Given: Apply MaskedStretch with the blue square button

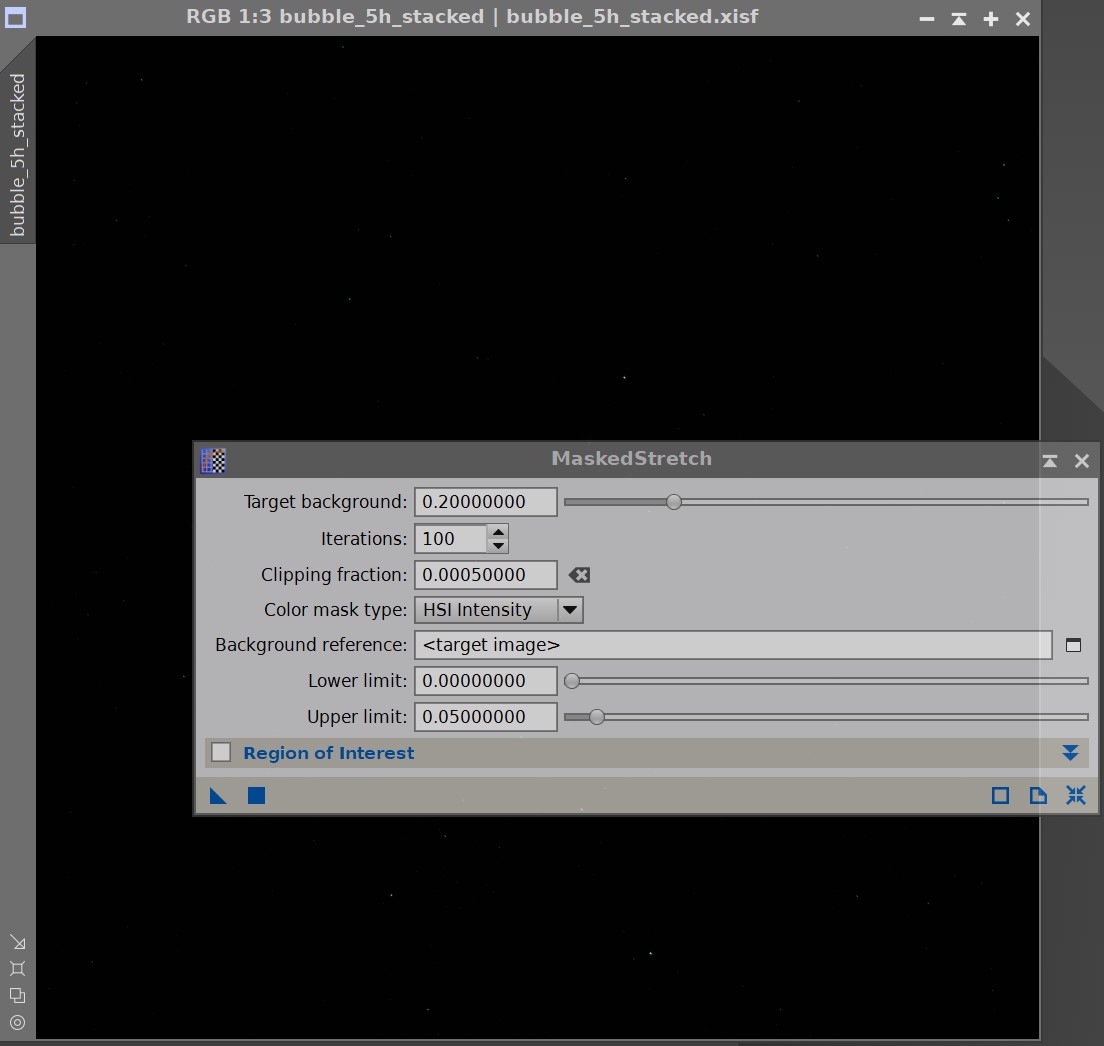Looking at the screenshot, I should 256,795.
